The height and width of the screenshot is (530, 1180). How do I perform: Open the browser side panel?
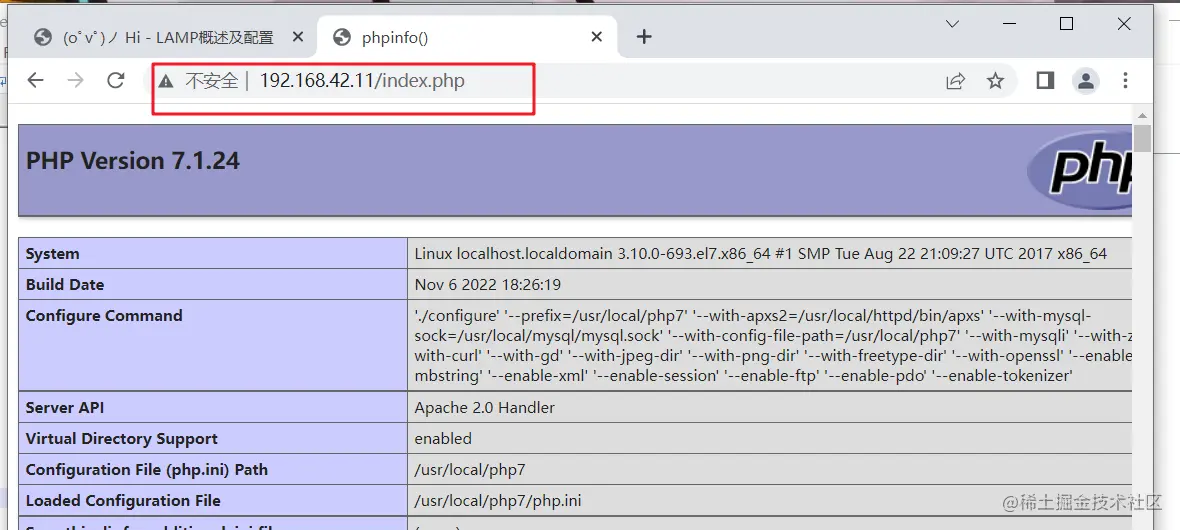1045,81
